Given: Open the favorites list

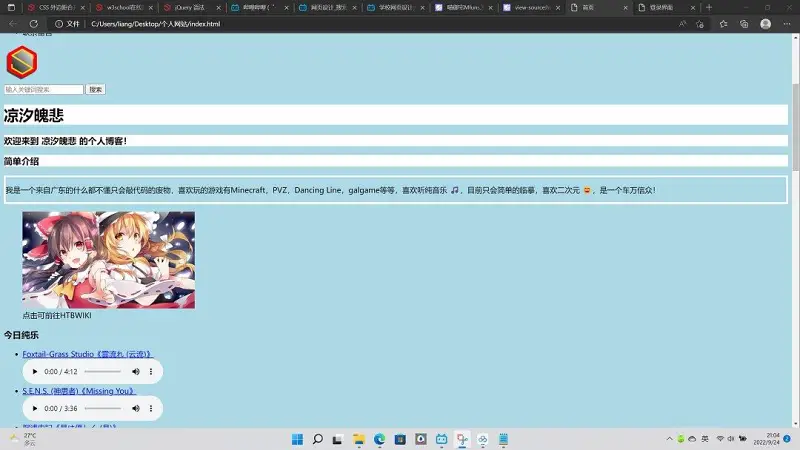Looking at the screenshot, I should [x=723, y=24].
